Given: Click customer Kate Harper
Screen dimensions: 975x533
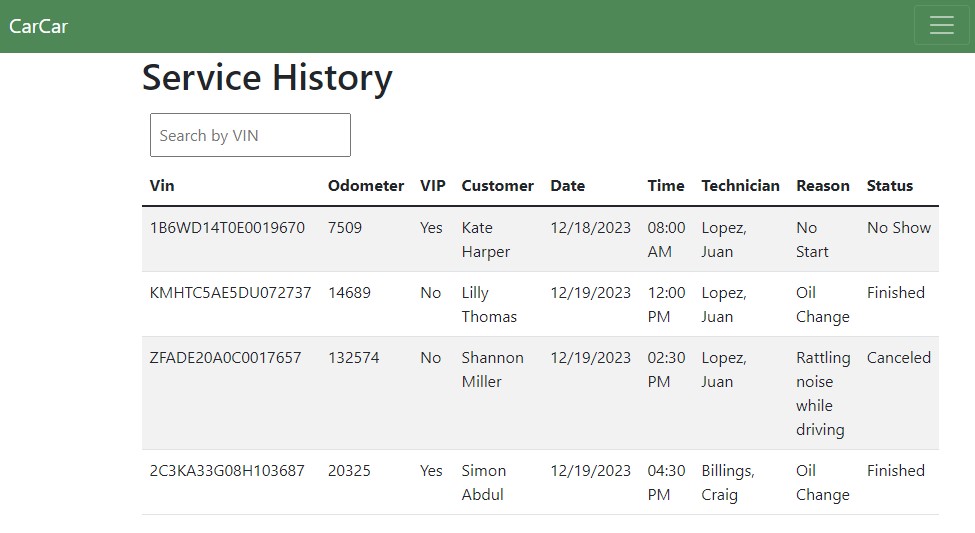Looking at the screenshot, I should tap(485, 240).
